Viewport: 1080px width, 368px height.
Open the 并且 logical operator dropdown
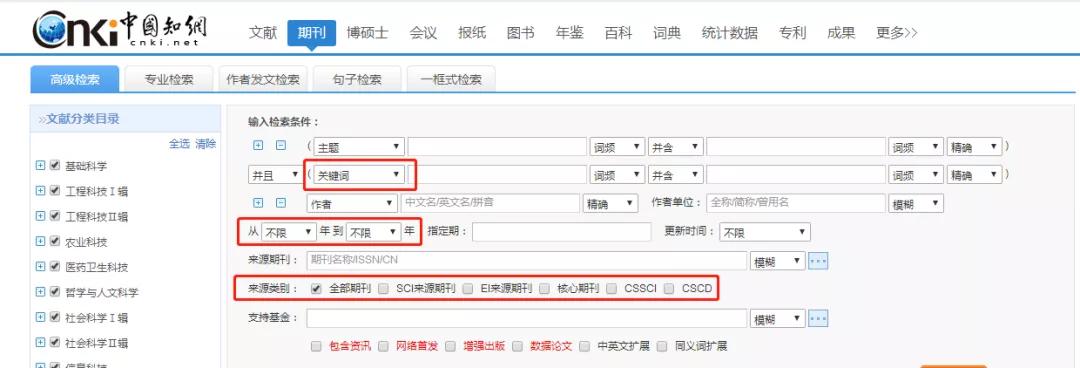pos(274,175)
